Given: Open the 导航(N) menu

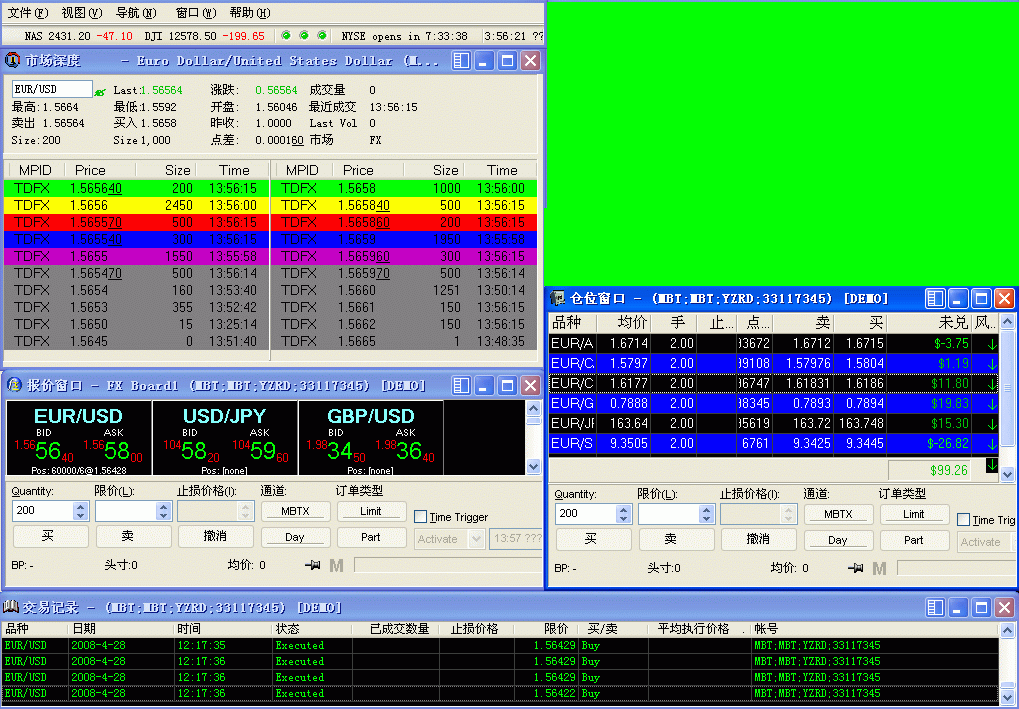Looking at the screenshot, I should coord(136,12).
